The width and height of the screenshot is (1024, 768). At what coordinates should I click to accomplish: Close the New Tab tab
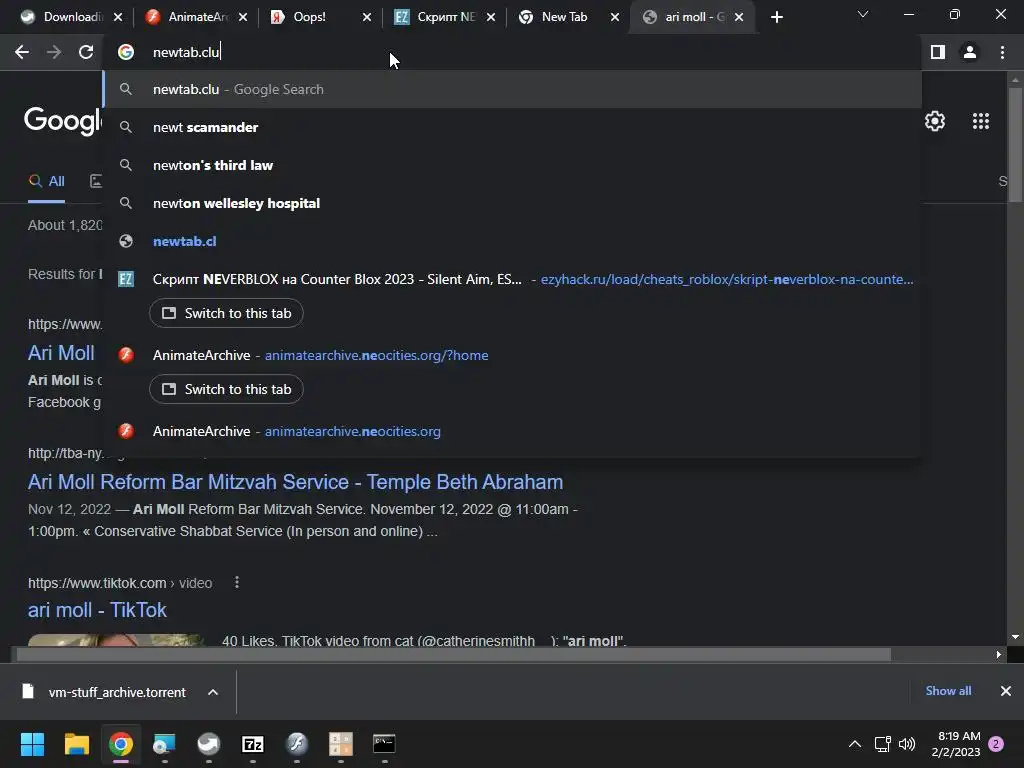click(615, 17)
